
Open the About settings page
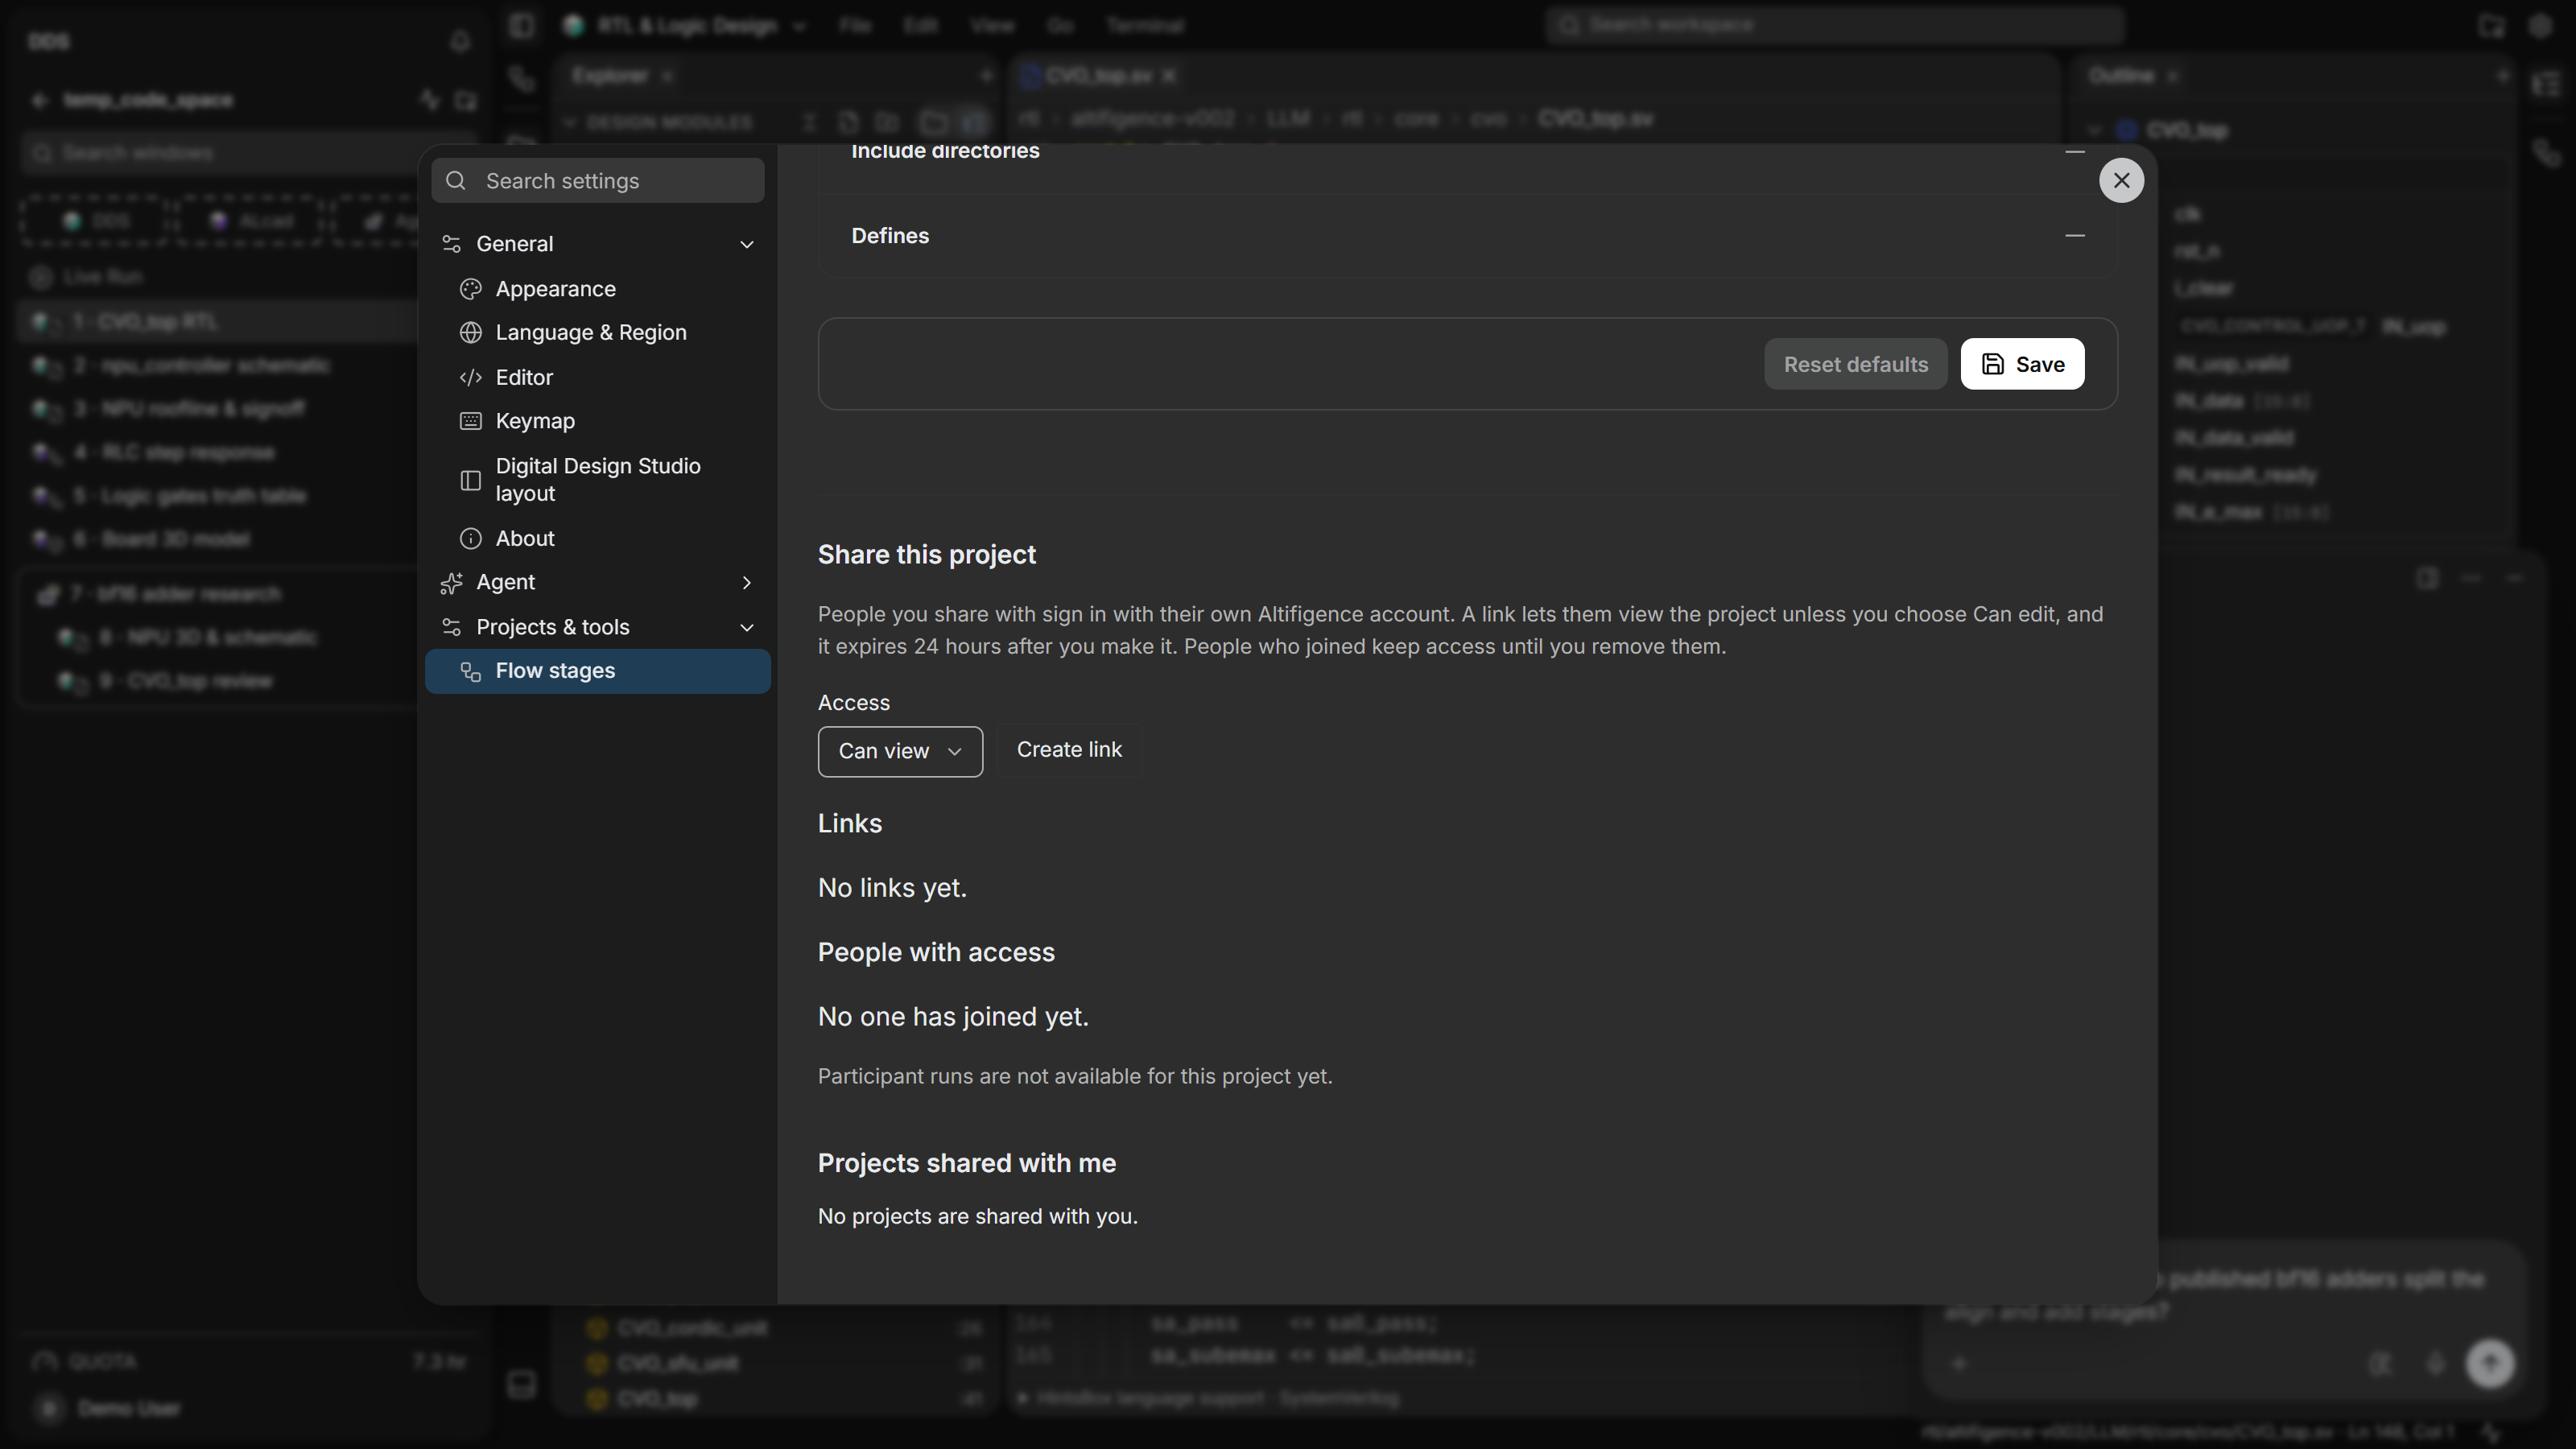598,539
